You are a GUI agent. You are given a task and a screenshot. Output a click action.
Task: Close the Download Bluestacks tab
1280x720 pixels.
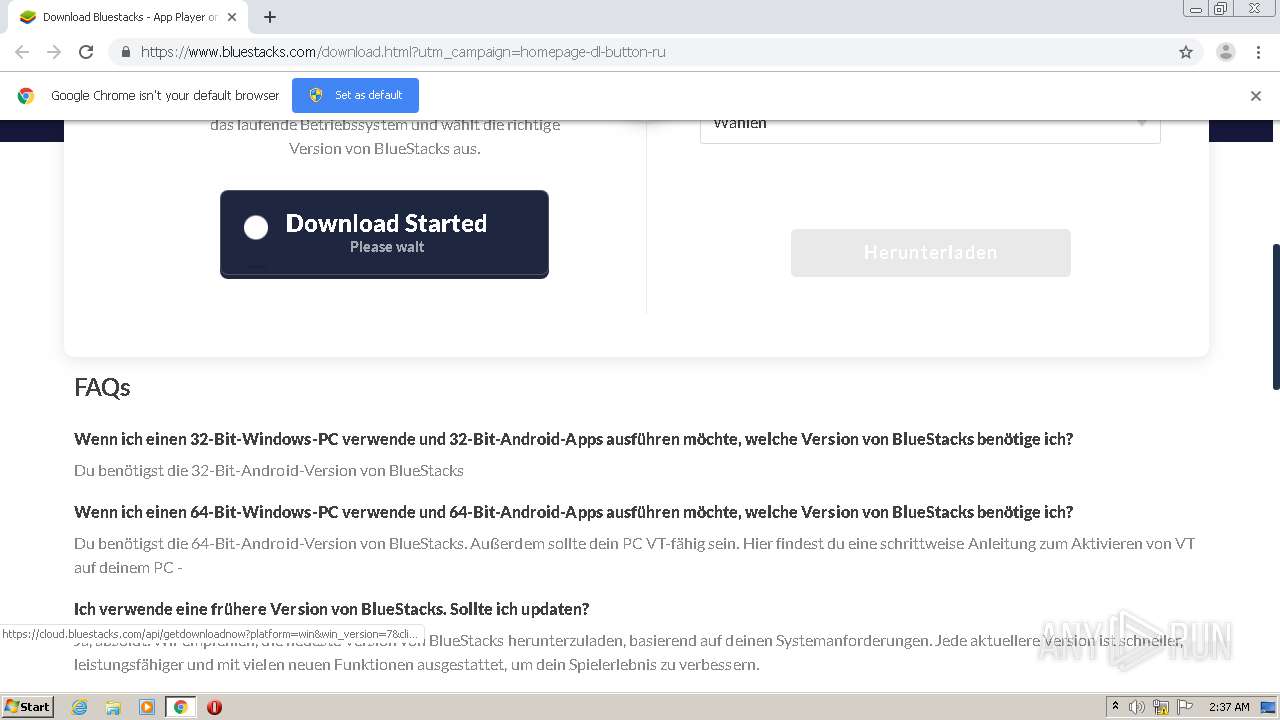233,17
